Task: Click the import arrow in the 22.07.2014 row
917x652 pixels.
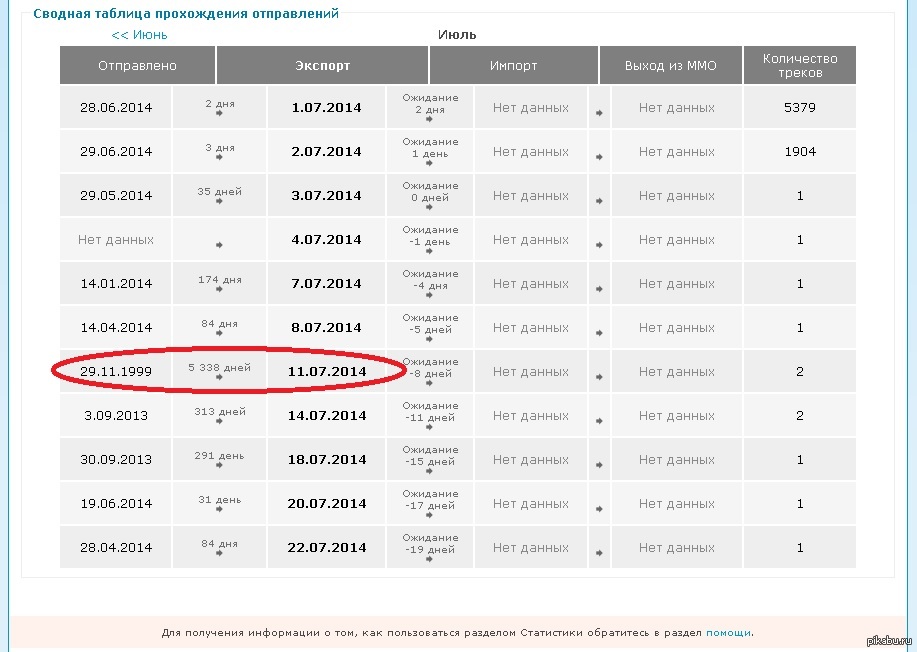Action: coord(599,553)
